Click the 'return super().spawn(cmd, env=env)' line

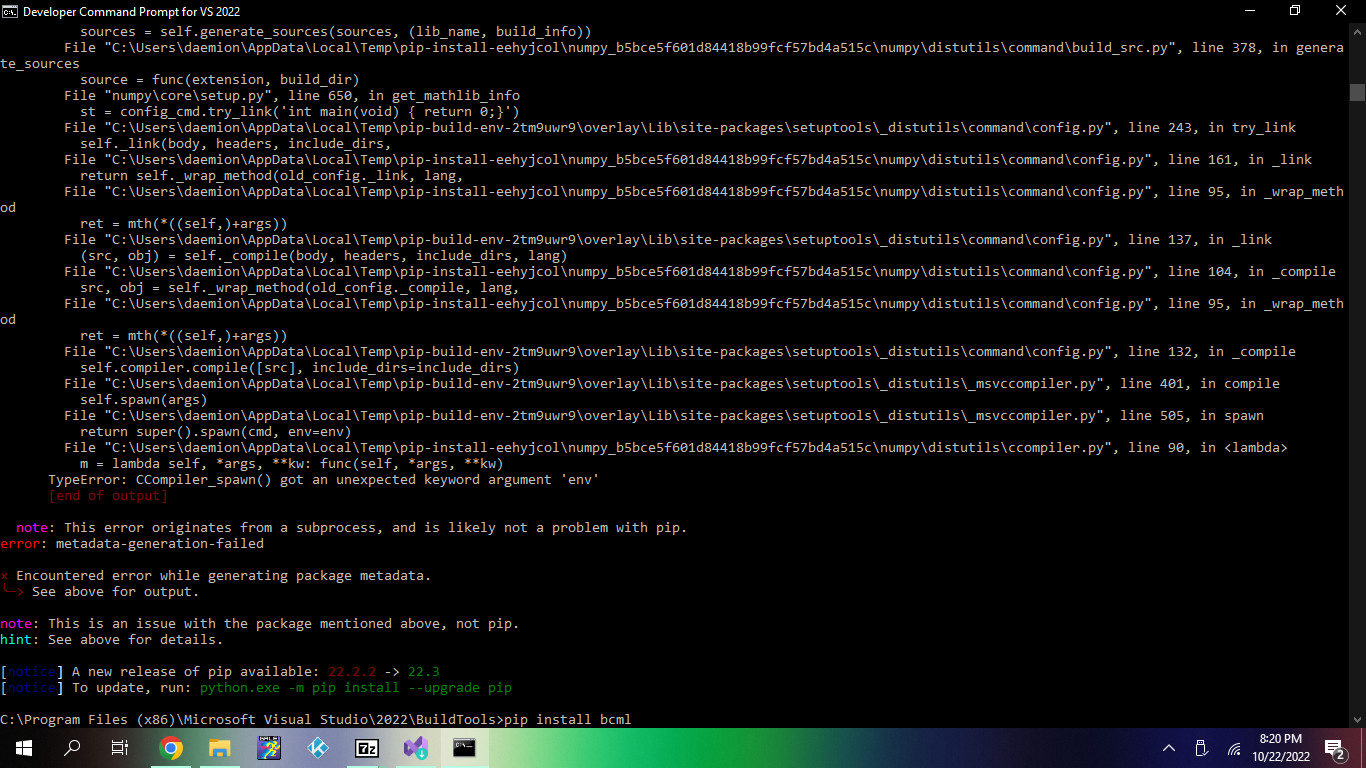(x=216, y=432)
